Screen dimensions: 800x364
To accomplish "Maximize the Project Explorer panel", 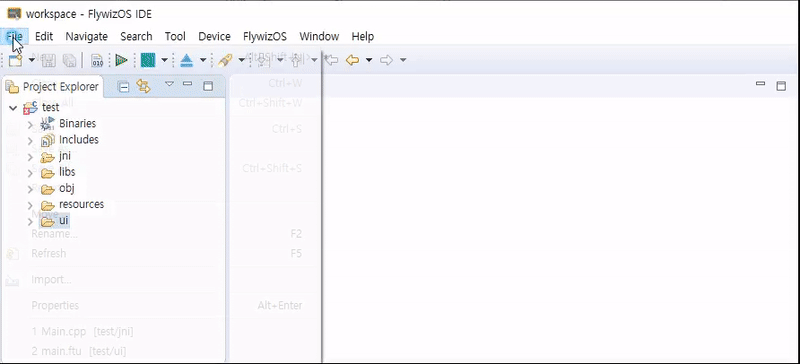I will (208, 86).
